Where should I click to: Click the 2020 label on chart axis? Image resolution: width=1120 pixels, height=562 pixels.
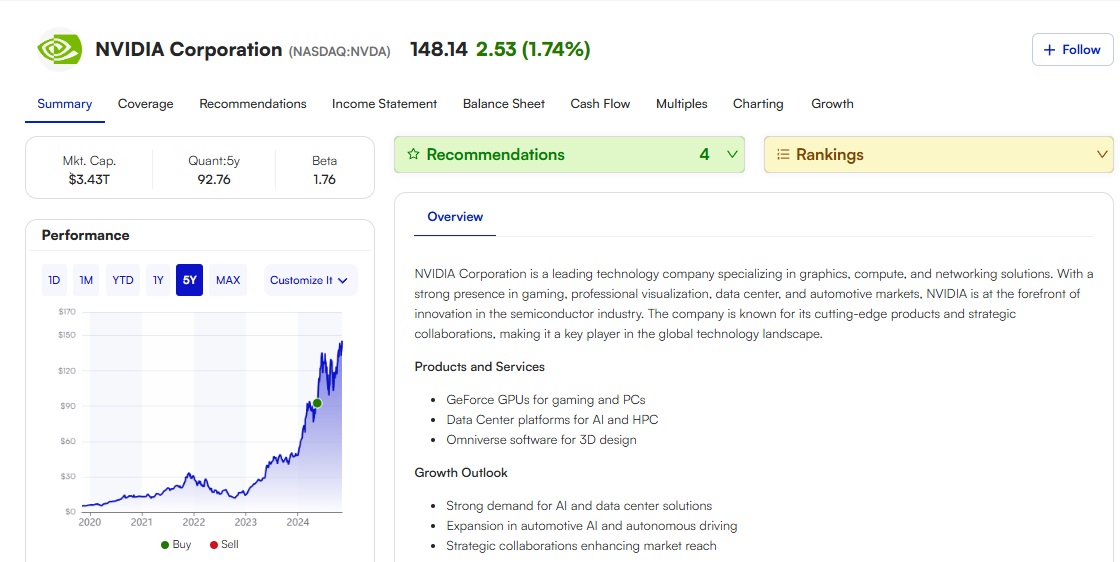point(89,522)
